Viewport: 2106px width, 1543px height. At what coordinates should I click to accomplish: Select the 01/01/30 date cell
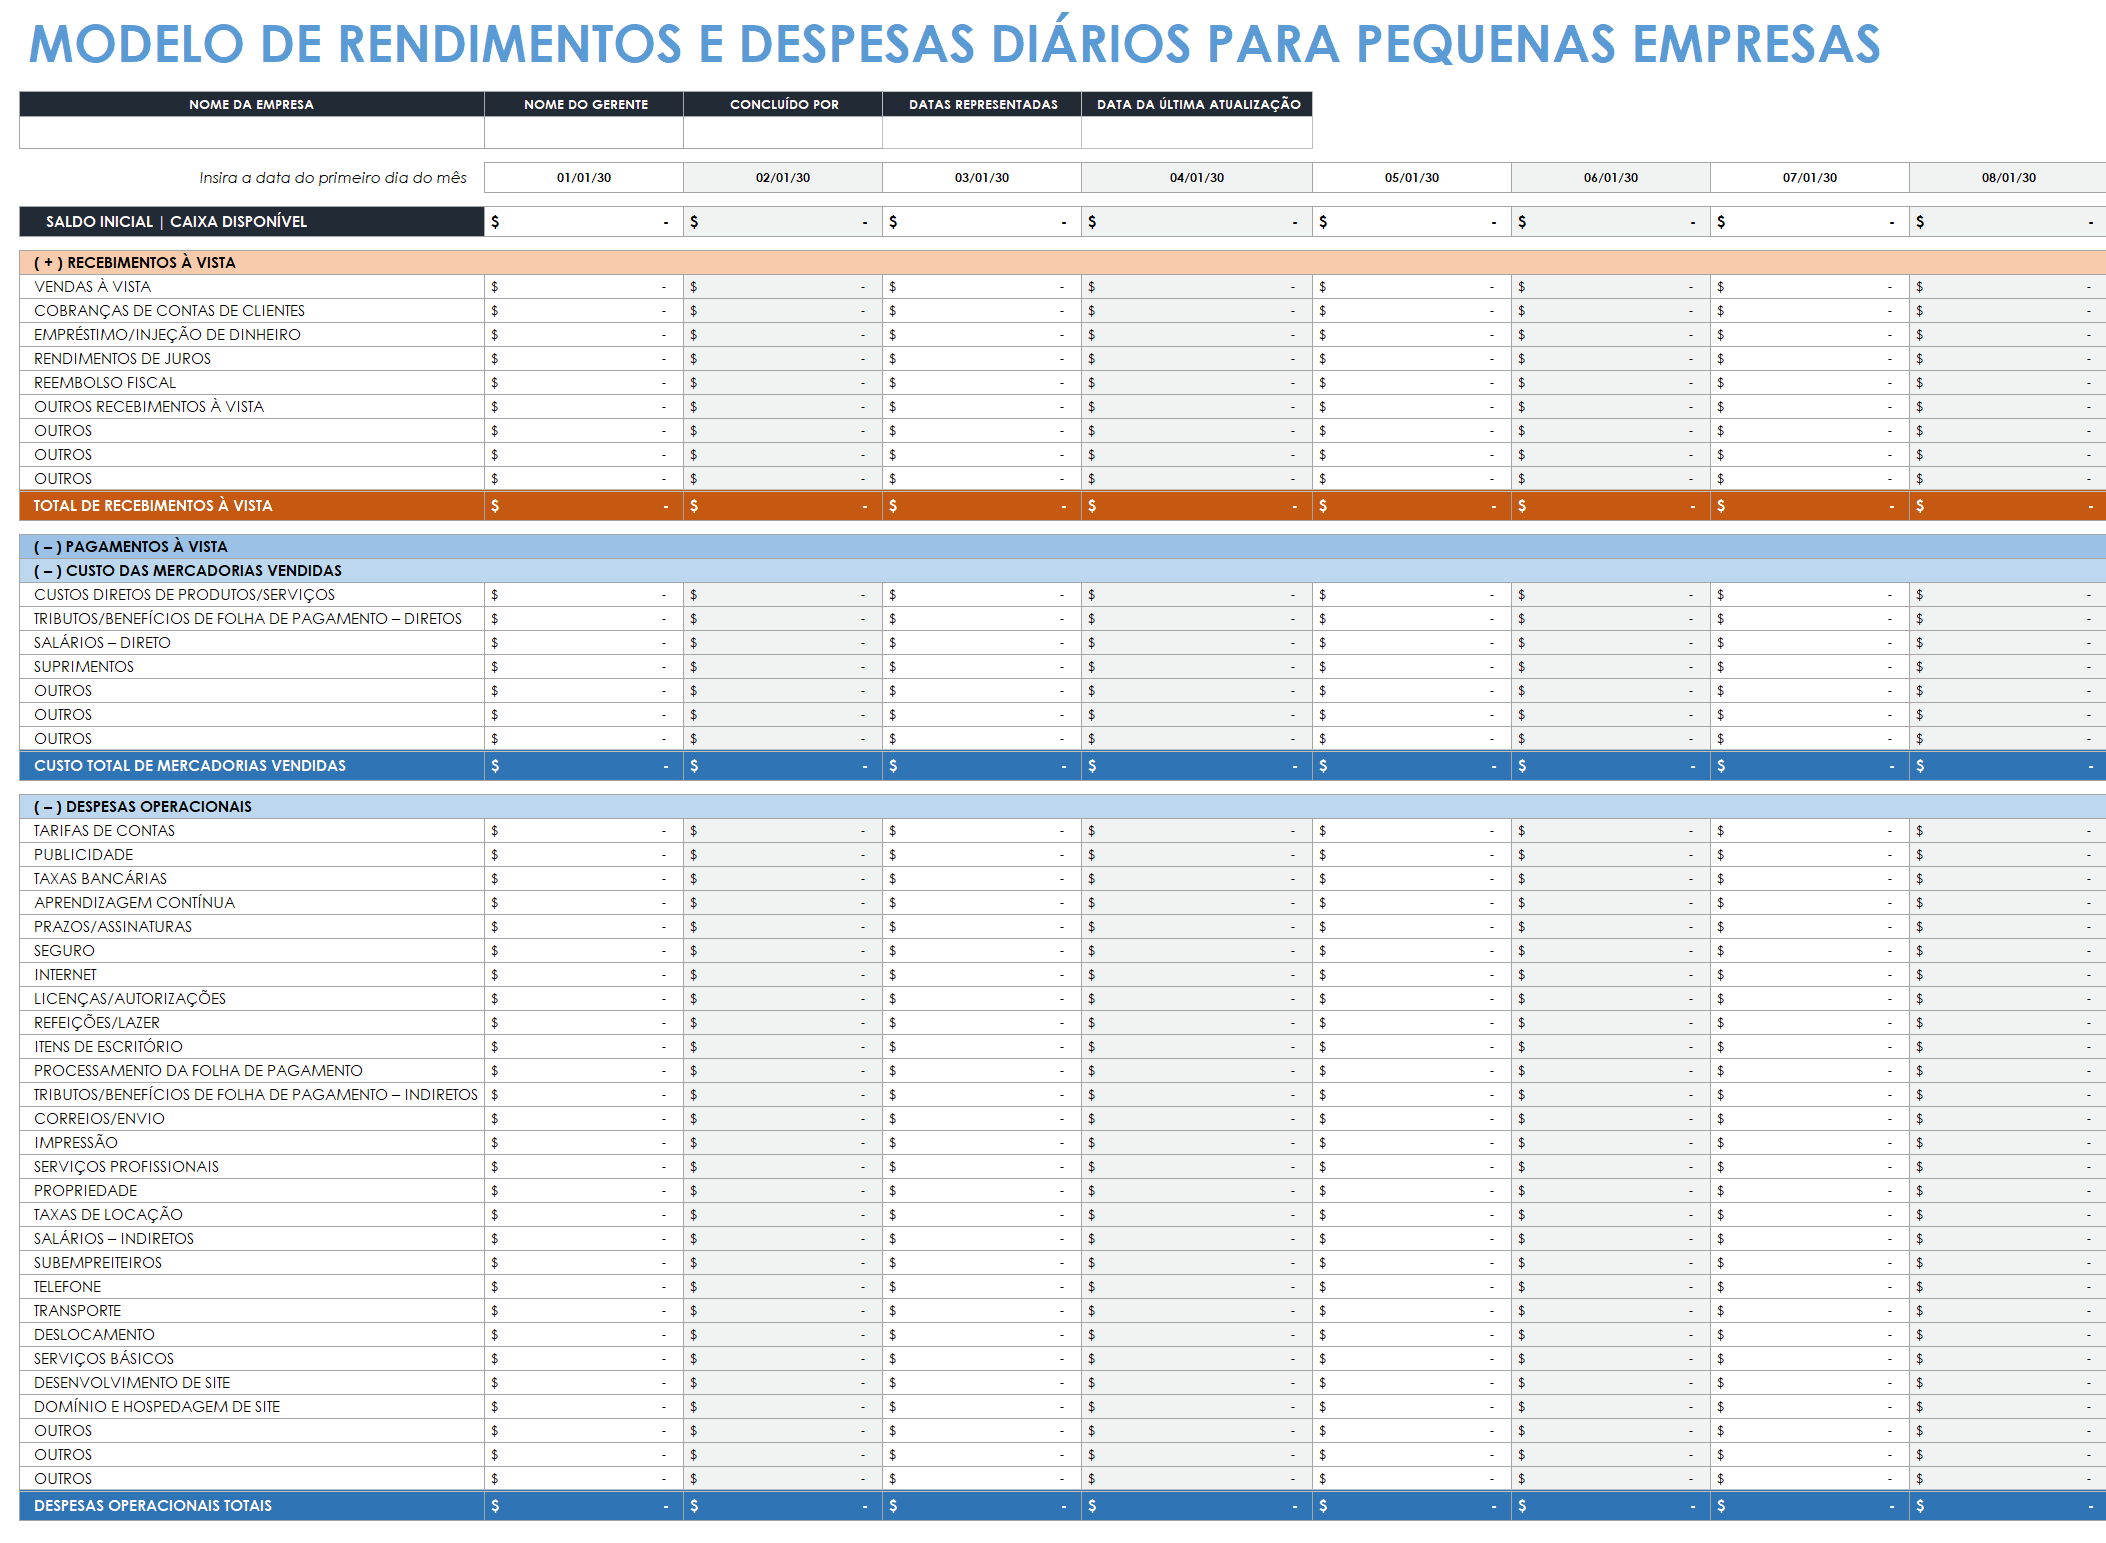coord(584,178)
